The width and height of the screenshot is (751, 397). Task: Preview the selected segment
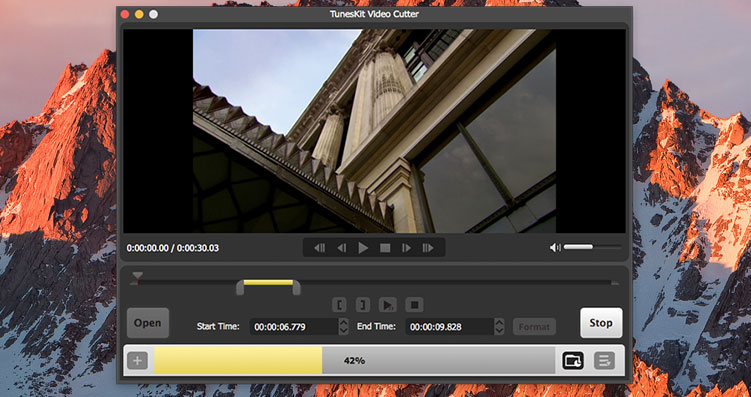click(387, 305)
